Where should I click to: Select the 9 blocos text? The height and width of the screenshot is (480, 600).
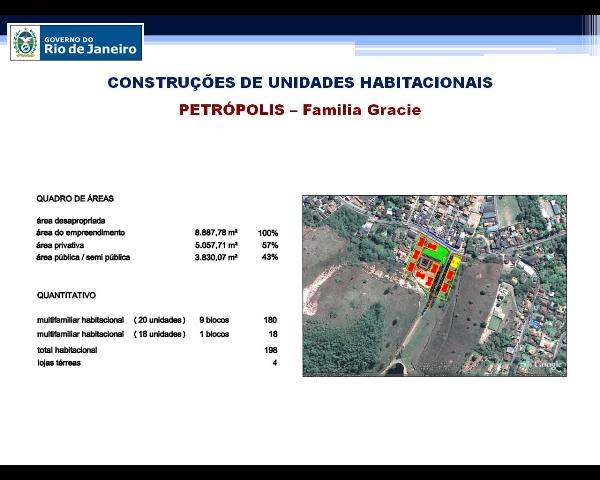coord(214,320)
